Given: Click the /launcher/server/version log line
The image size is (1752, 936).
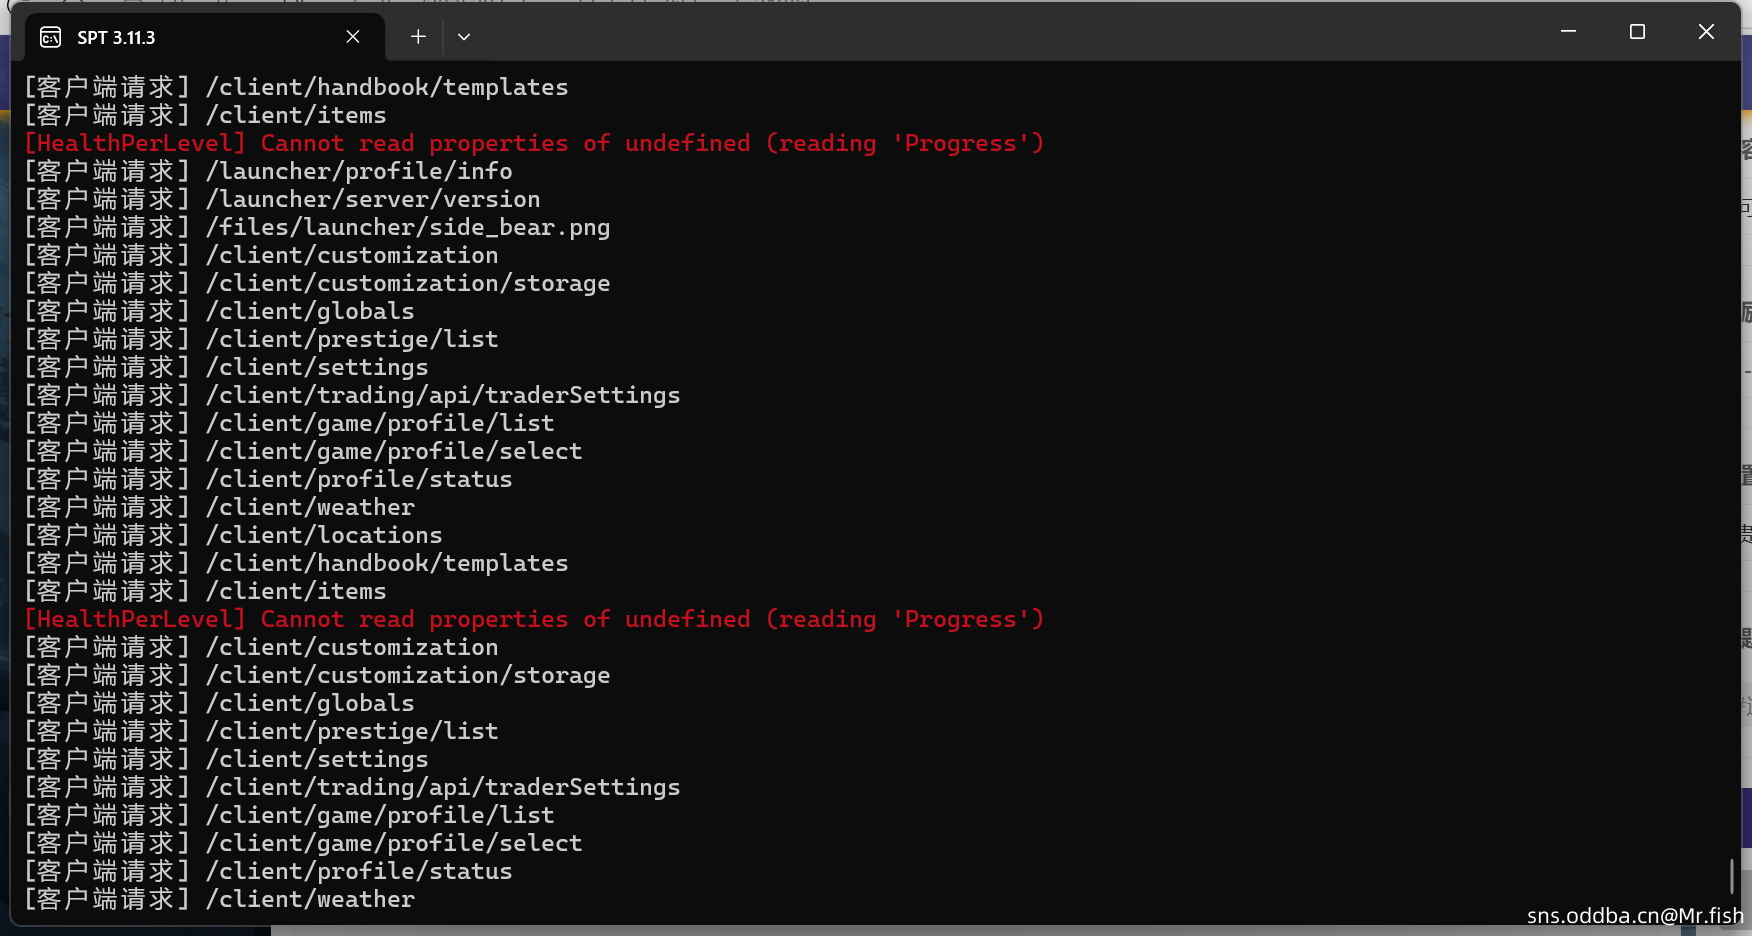Looking at the screenshot, I should tap(282, 199).
